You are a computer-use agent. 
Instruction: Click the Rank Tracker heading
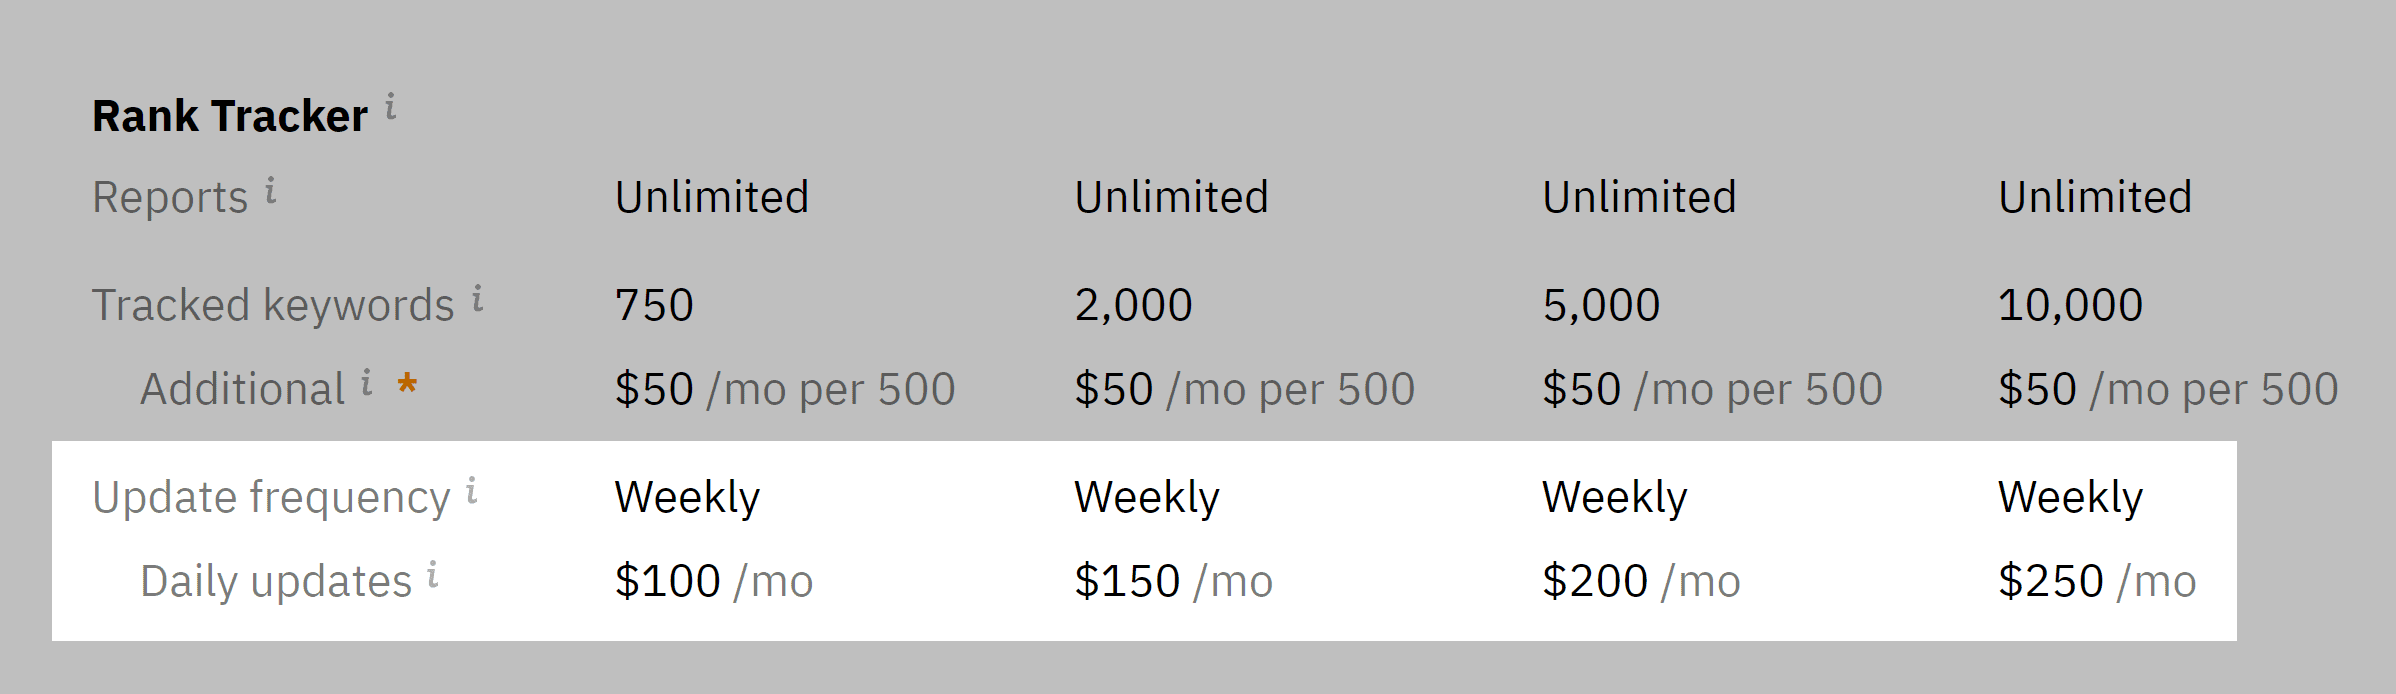pyautogui.click(x=230, y=116)
